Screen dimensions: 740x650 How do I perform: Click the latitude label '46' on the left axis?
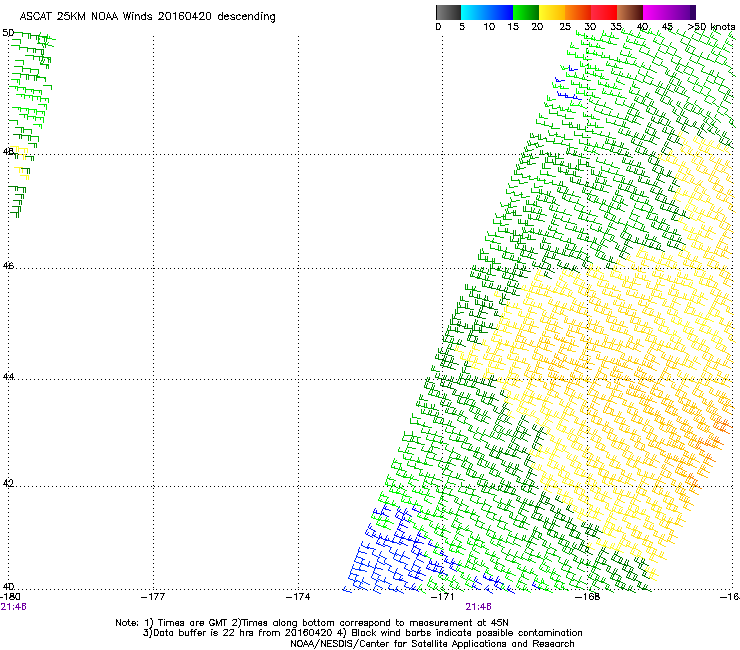pyautogui.click(x=8, y=266)
